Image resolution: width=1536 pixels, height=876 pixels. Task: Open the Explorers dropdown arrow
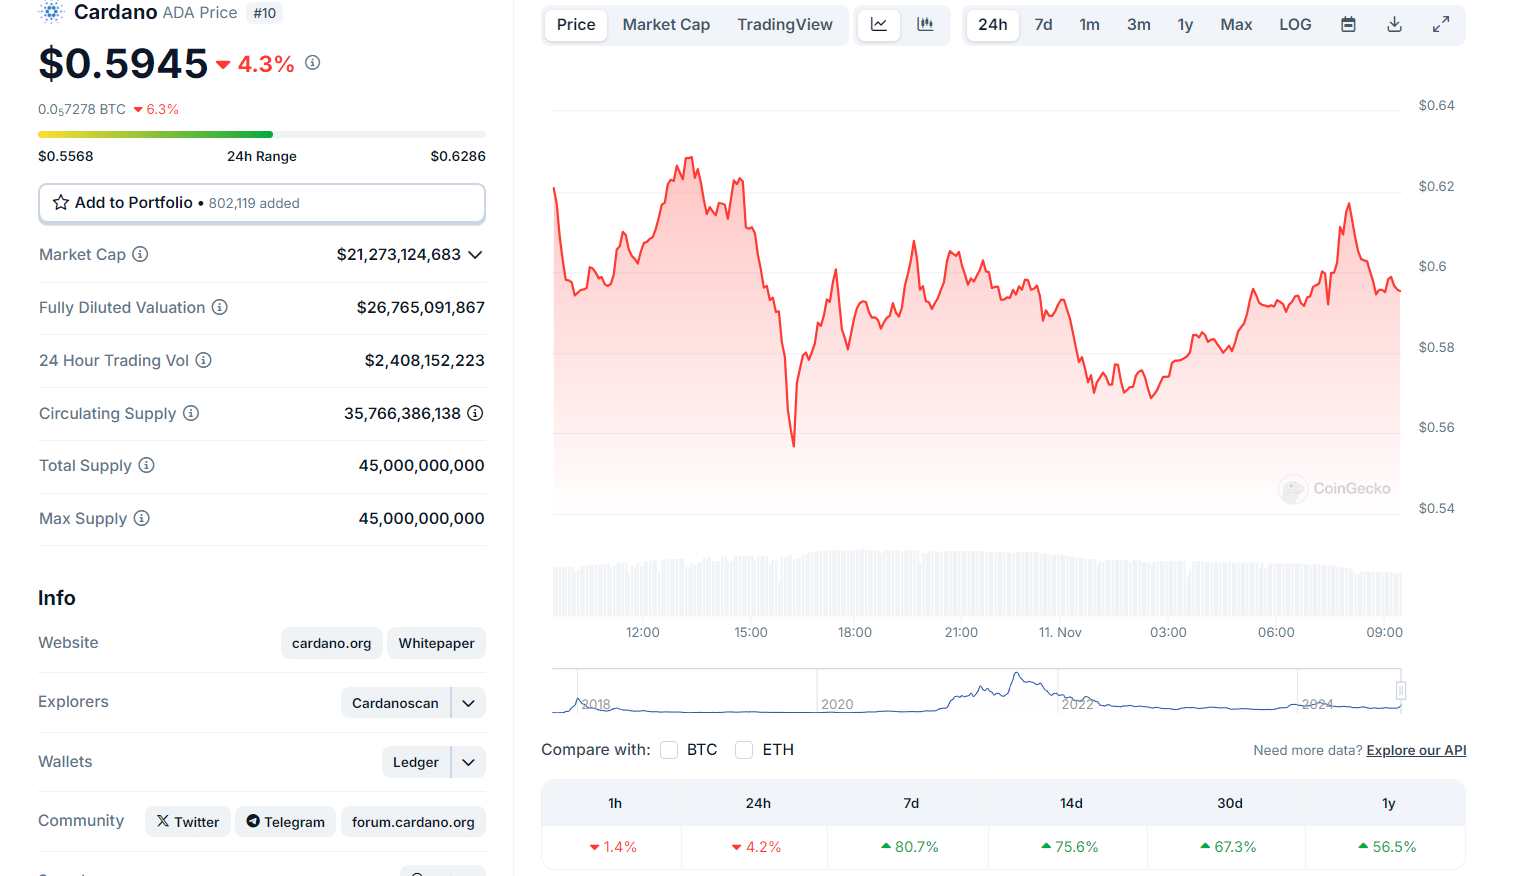[468, 703]
